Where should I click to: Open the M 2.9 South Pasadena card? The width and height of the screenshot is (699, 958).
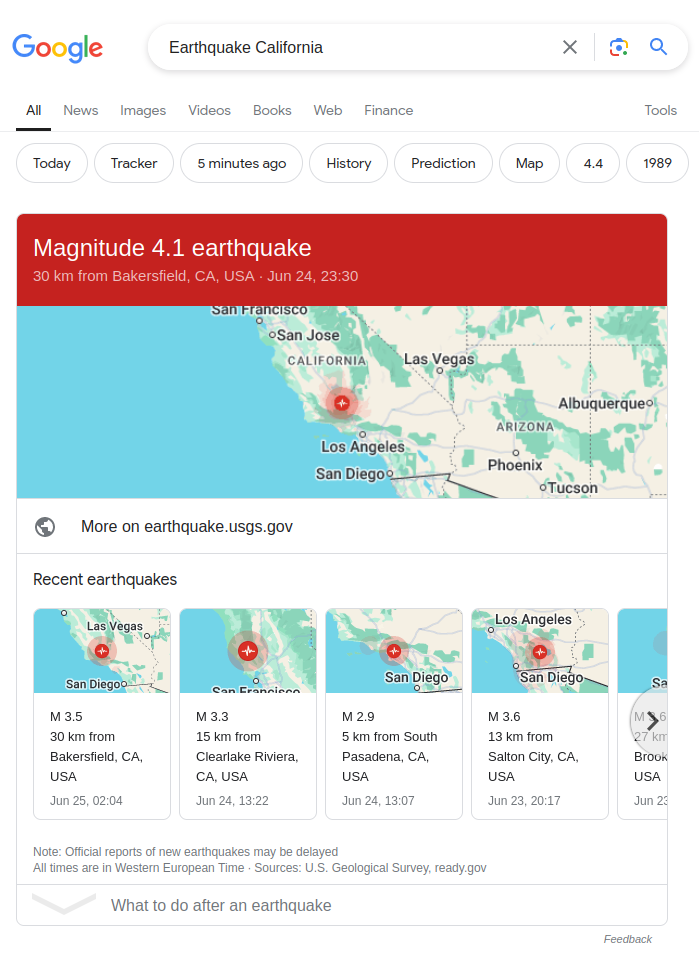coord(393,713)
